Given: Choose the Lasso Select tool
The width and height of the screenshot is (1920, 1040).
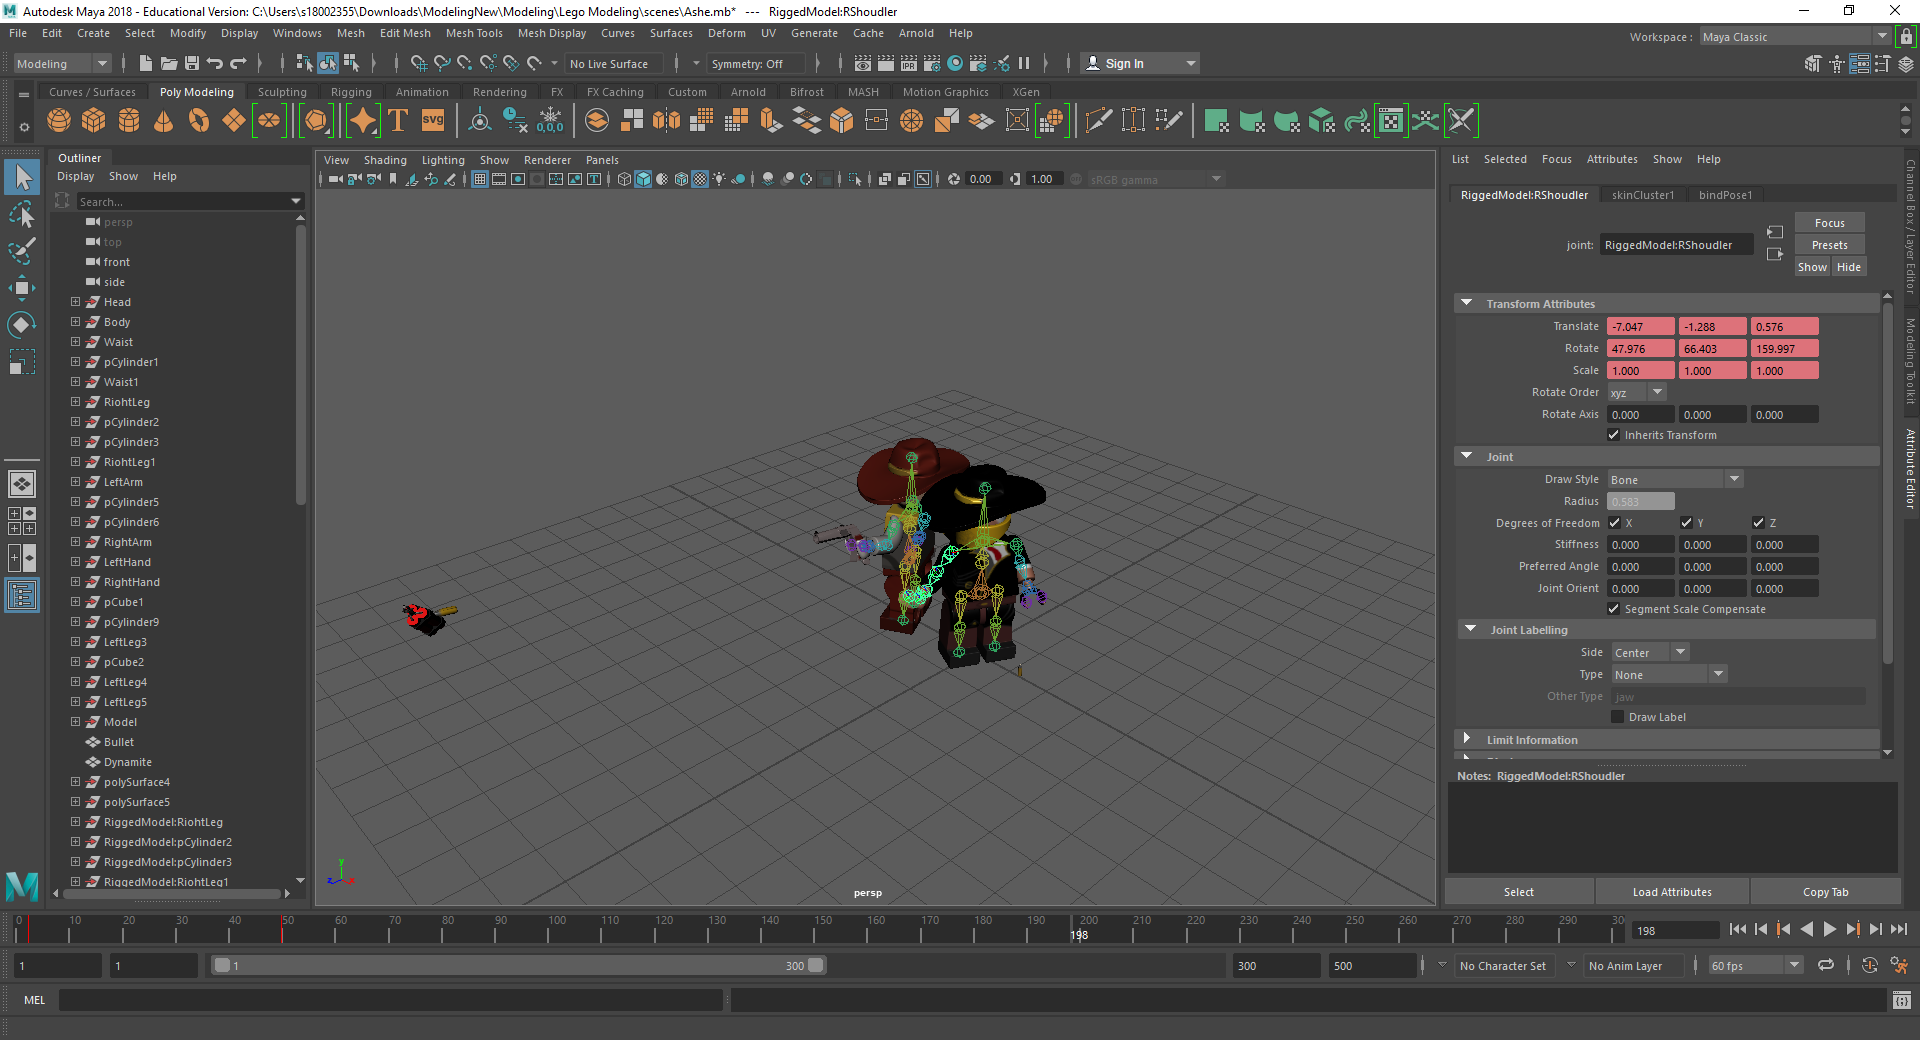Looking at the screenshot, I should point(21,215).
